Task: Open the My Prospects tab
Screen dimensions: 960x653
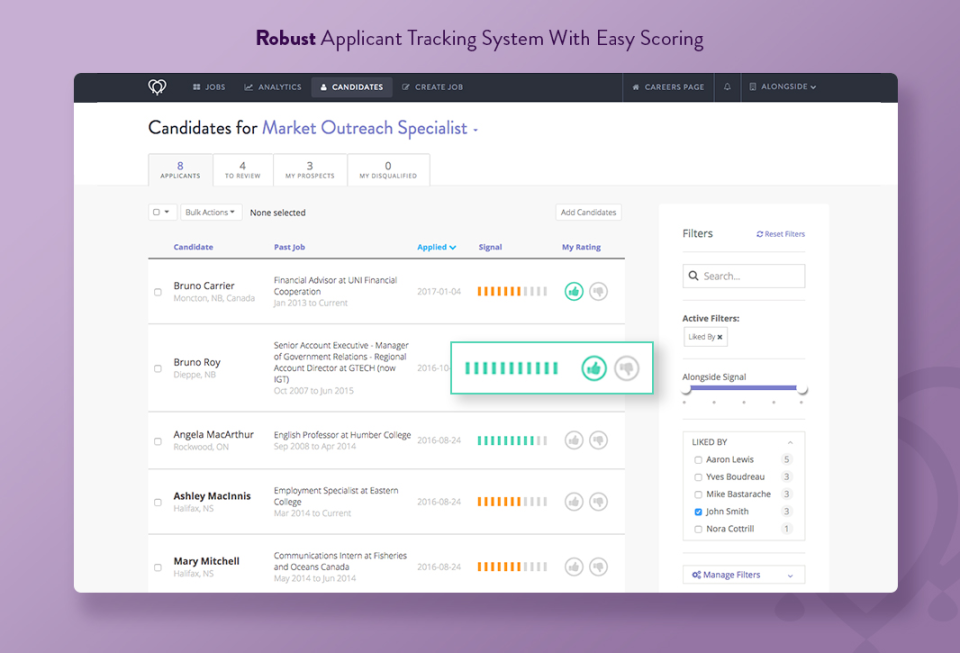Action: [x=310, y=169]
